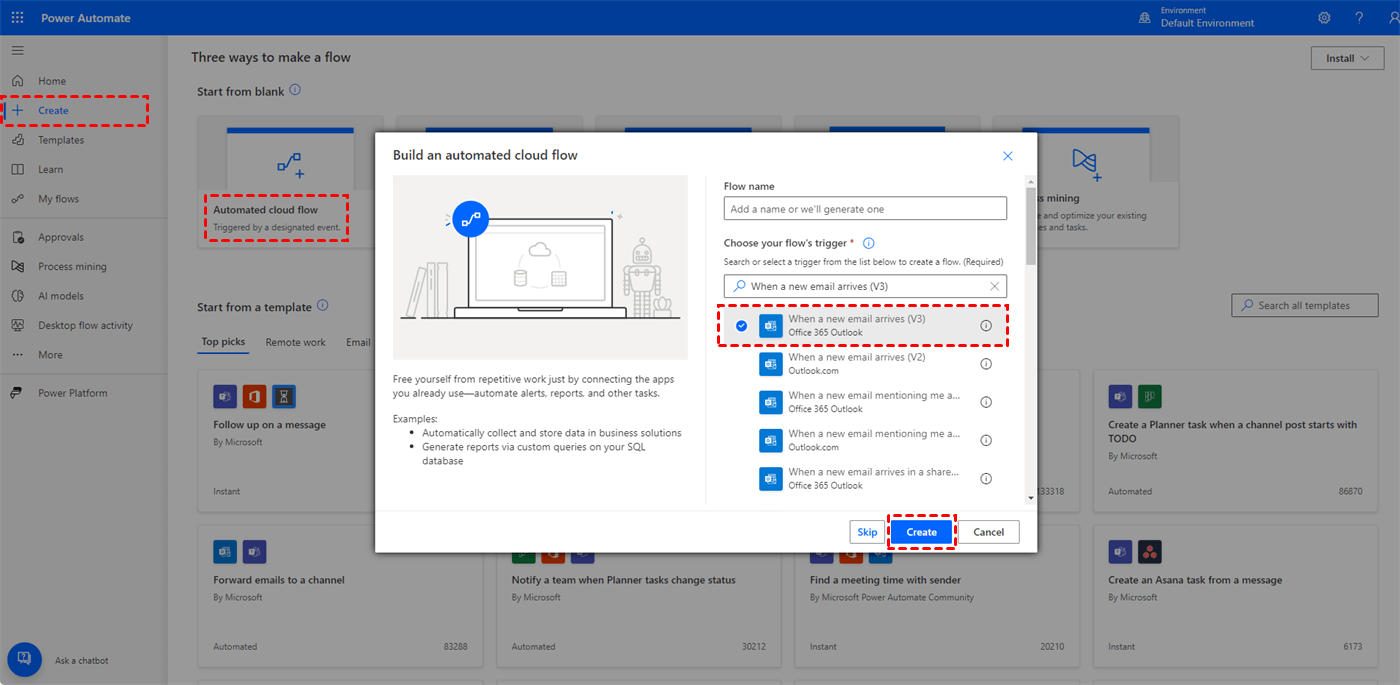Show info for When a new email arrives (V2)
This screenshot has height=685, width=1400.
986,364
